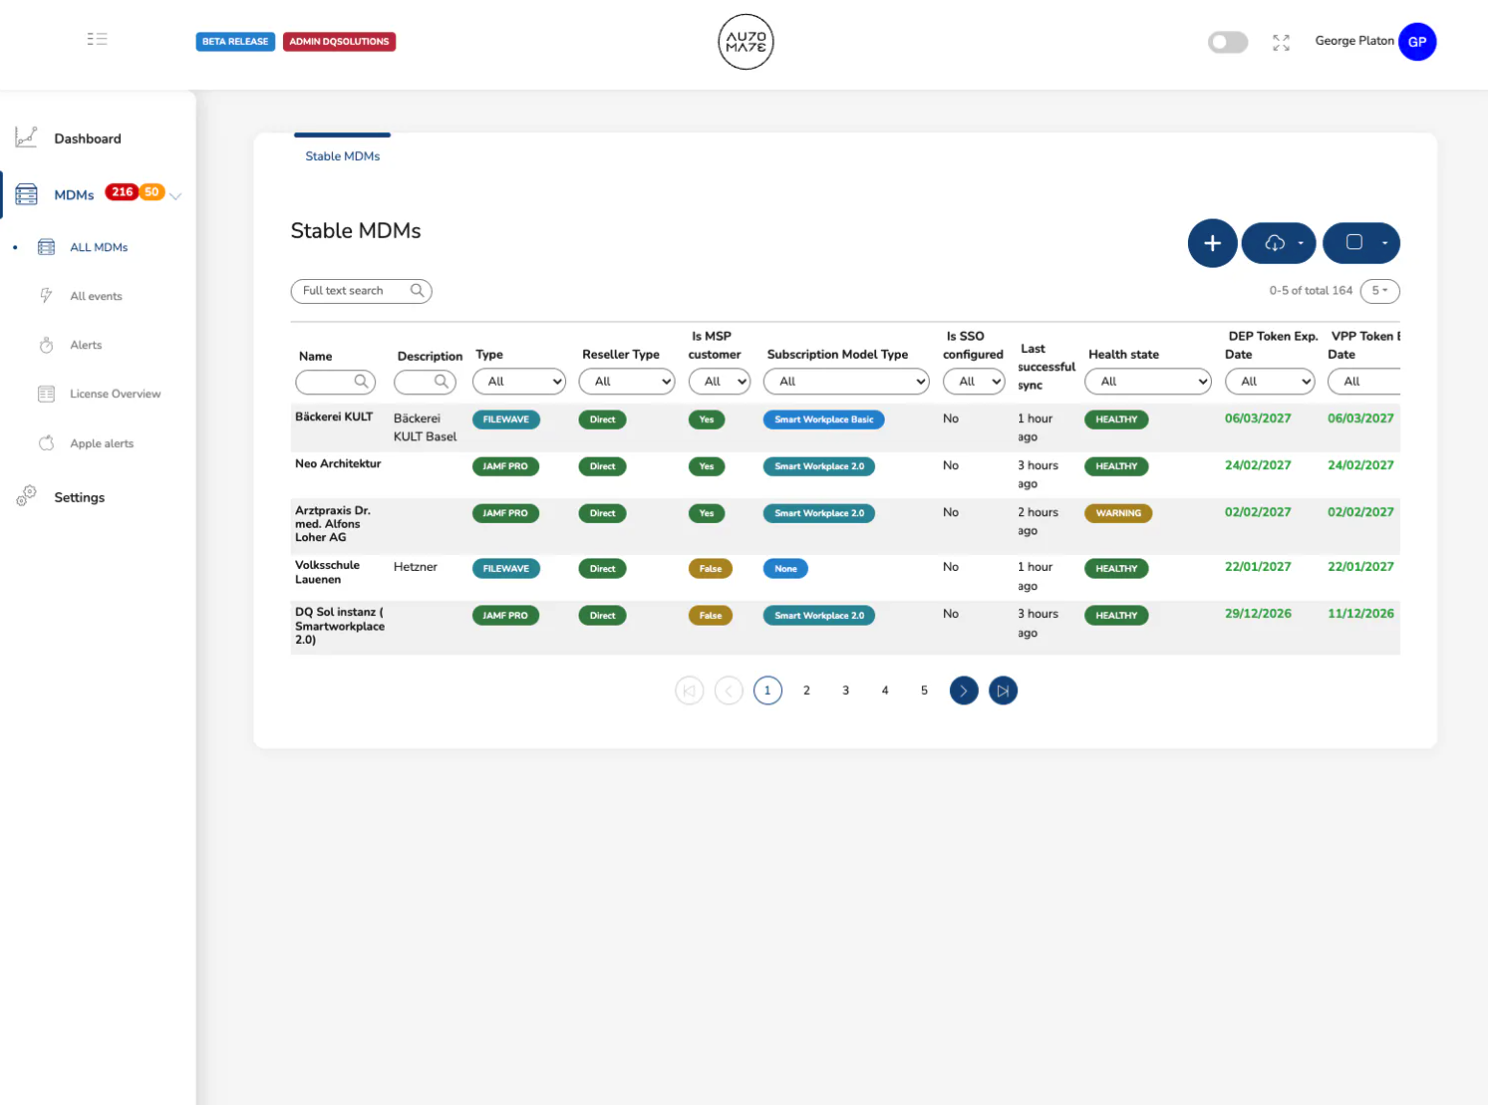The image size is (1488, 1105).
Task: Click the Apple alerts apple icon
Action: coord(46,443)
